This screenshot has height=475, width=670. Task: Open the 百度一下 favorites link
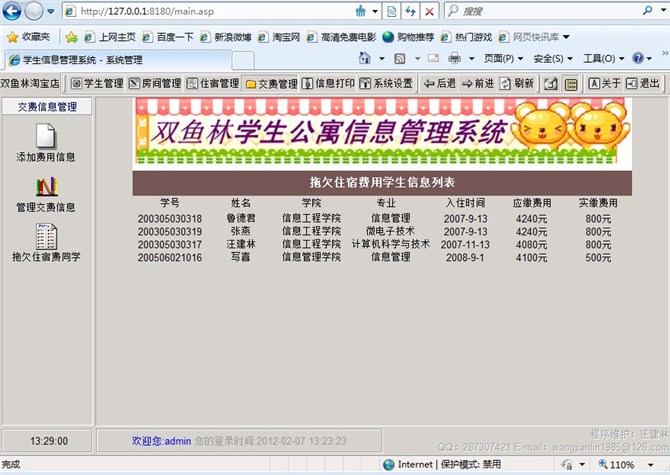(x=168, y=38)
